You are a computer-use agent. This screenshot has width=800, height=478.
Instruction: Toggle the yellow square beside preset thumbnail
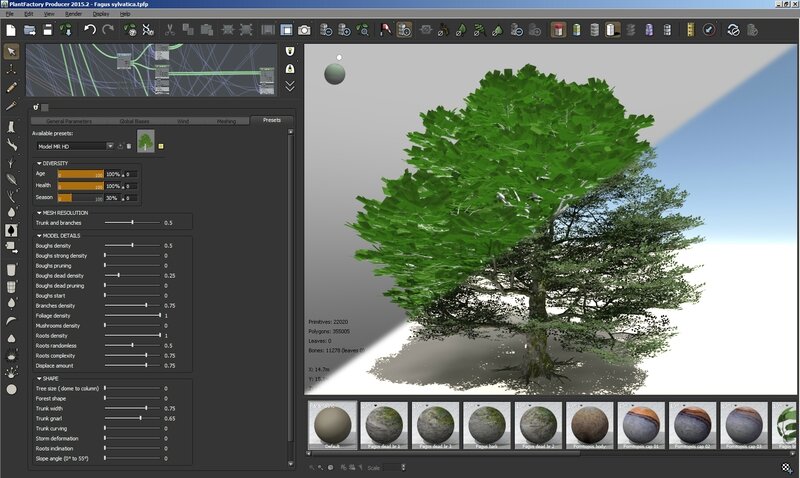click(x=161, y=146)
